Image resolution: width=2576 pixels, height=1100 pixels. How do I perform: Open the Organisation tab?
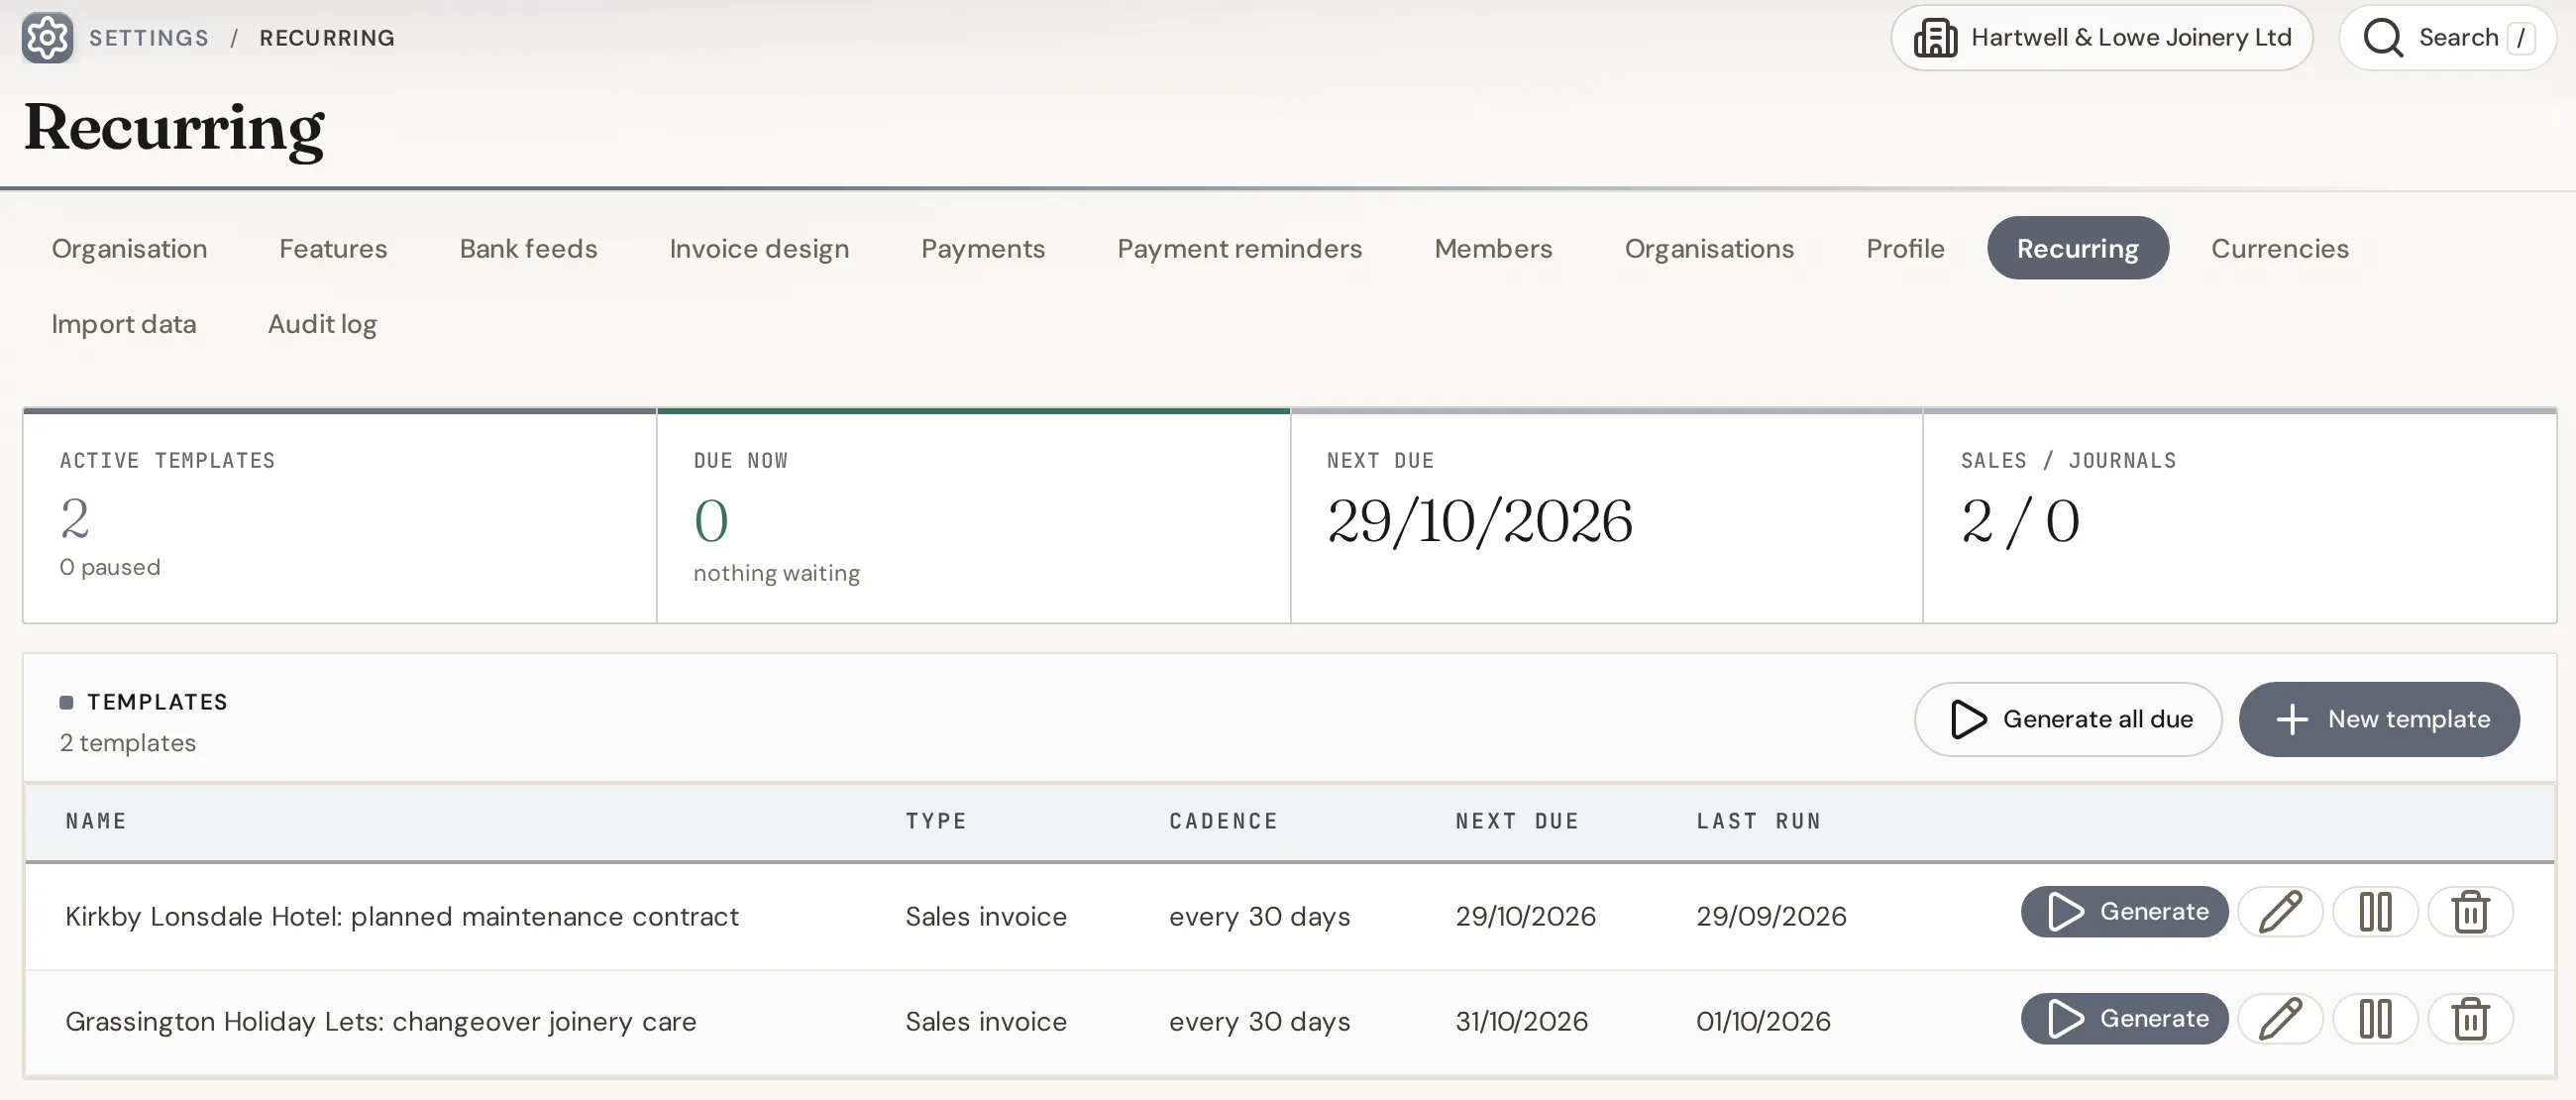click(130, 248)
